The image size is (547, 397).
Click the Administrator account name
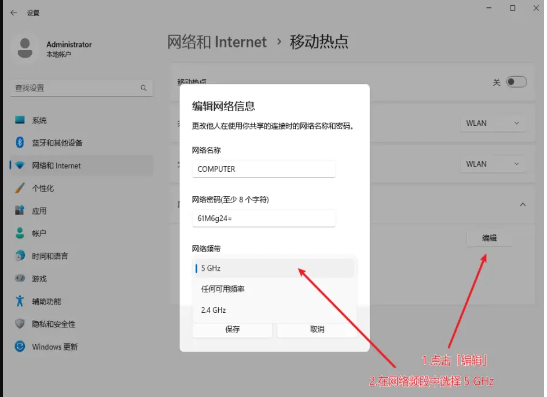[69, 45]
